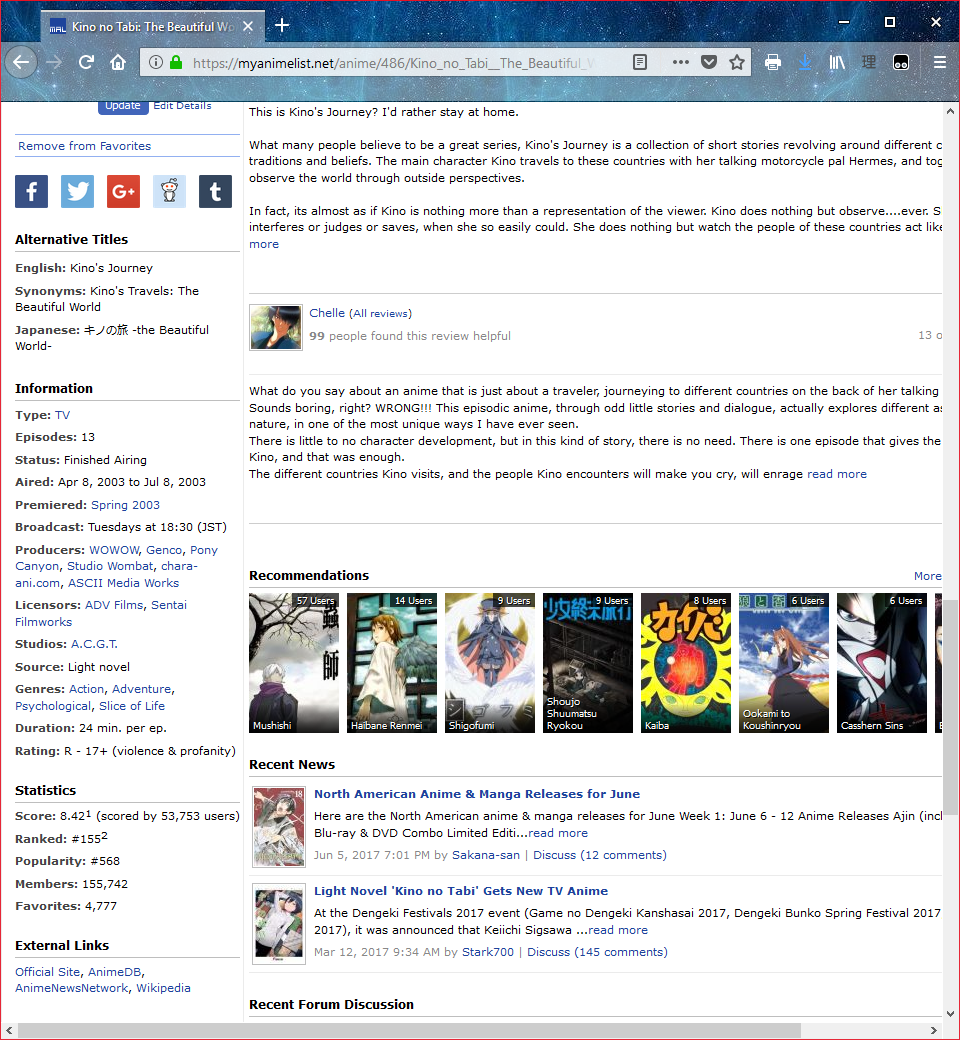The width and height of the screenshot is (960, 1040).
Task: Bookmark this page with star icon
Action: coord(737,62)
